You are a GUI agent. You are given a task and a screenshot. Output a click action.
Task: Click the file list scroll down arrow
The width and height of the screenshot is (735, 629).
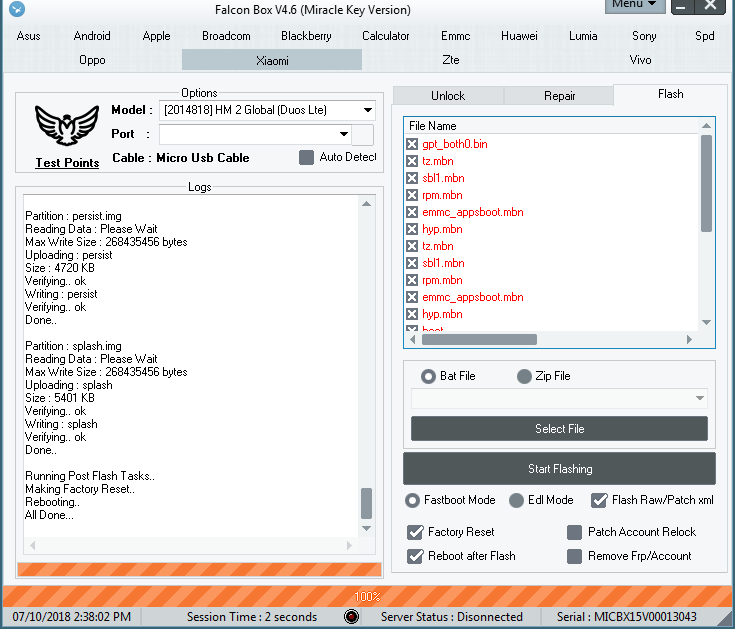pos(706,322)
